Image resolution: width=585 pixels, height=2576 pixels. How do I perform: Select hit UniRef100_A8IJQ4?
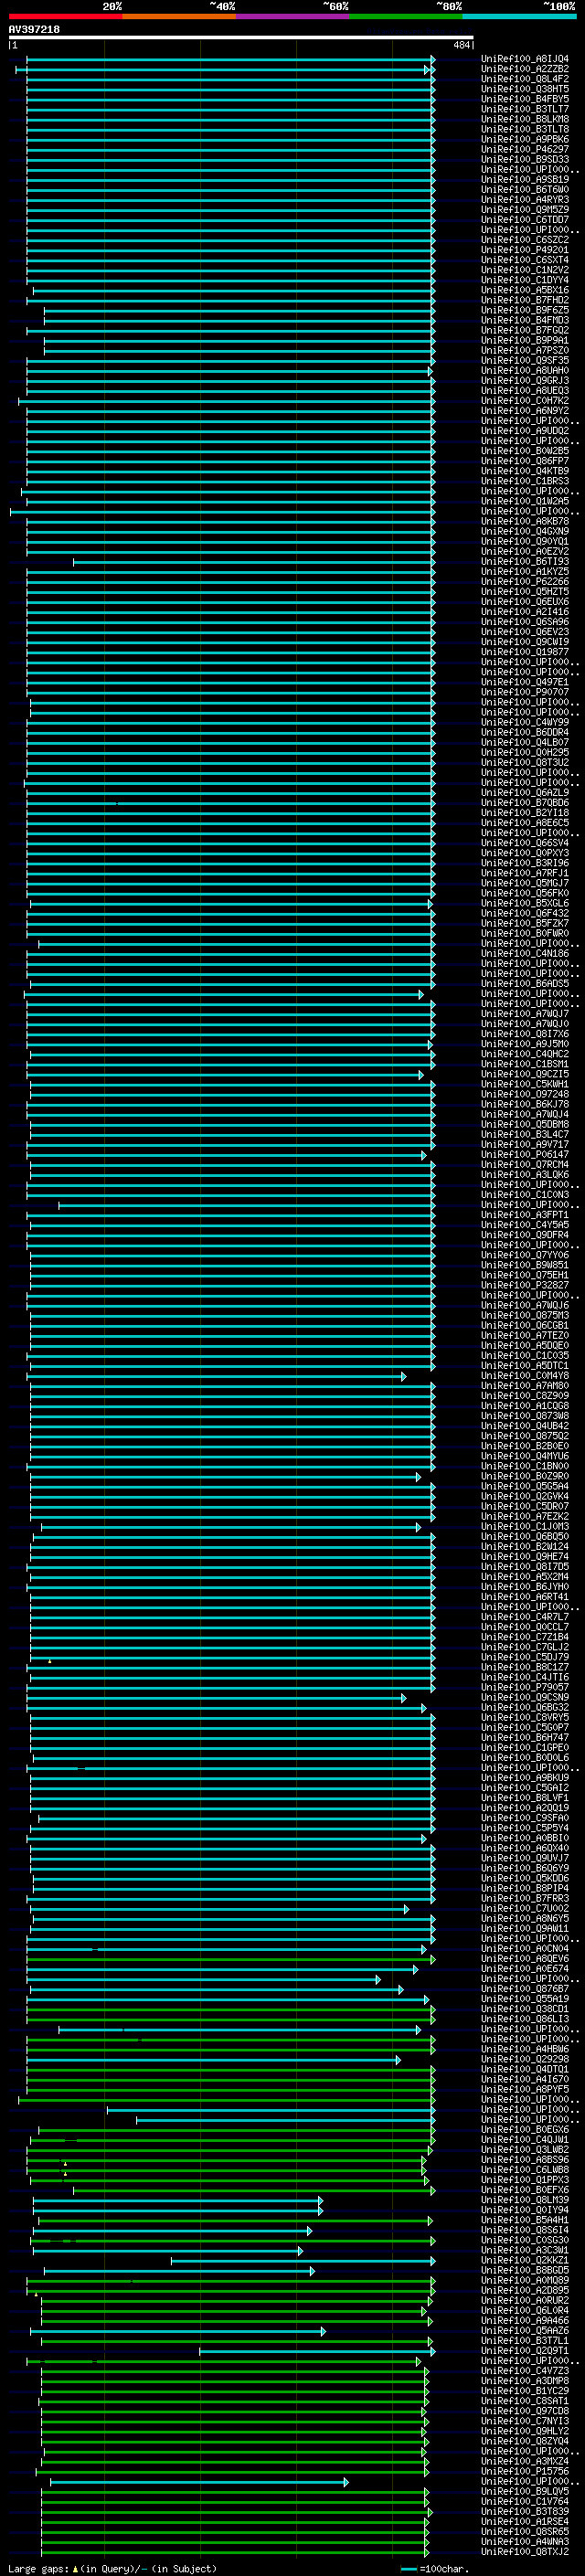coord(524,59)
